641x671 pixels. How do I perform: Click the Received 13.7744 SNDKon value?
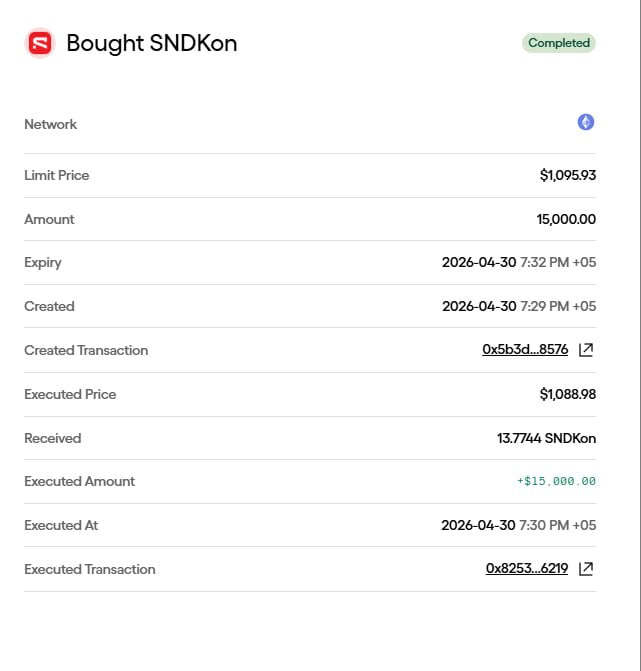click(x=546, y=438)
